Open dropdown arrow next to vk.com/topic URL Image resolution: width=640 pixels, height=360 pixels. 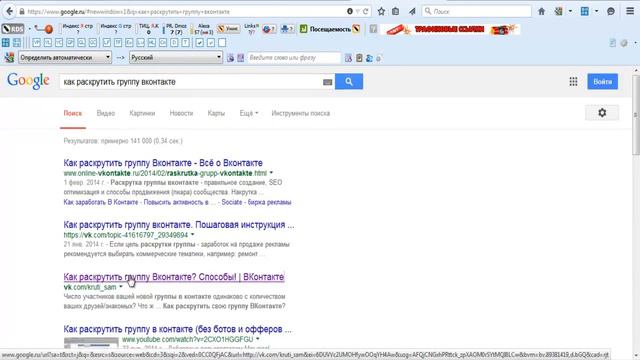[193, 235]
